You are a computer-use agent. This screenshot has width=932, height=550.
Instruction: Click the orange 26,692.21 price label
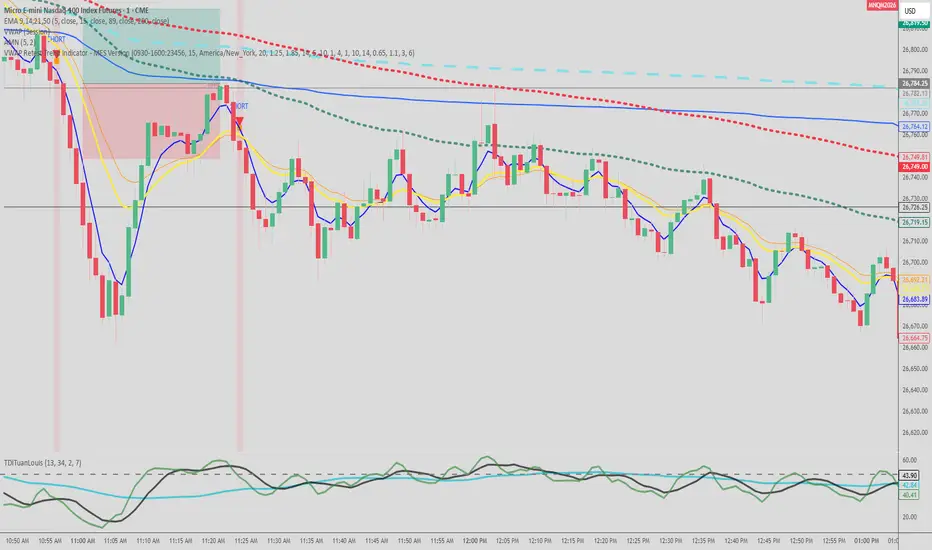click(x=915, y=279)
